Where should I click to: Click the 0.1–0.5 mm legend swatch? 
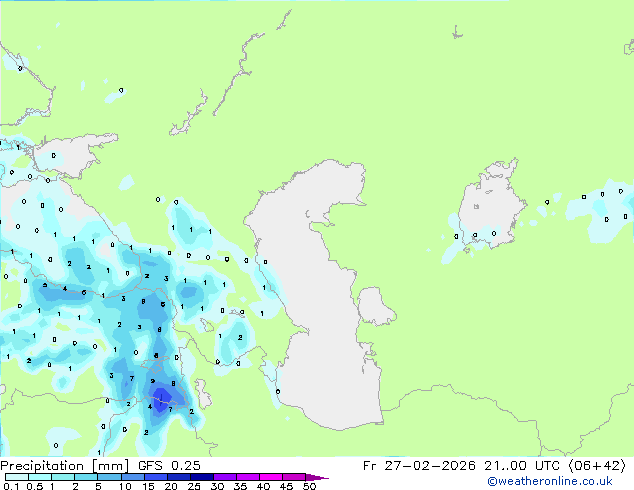tap(17, 477)
